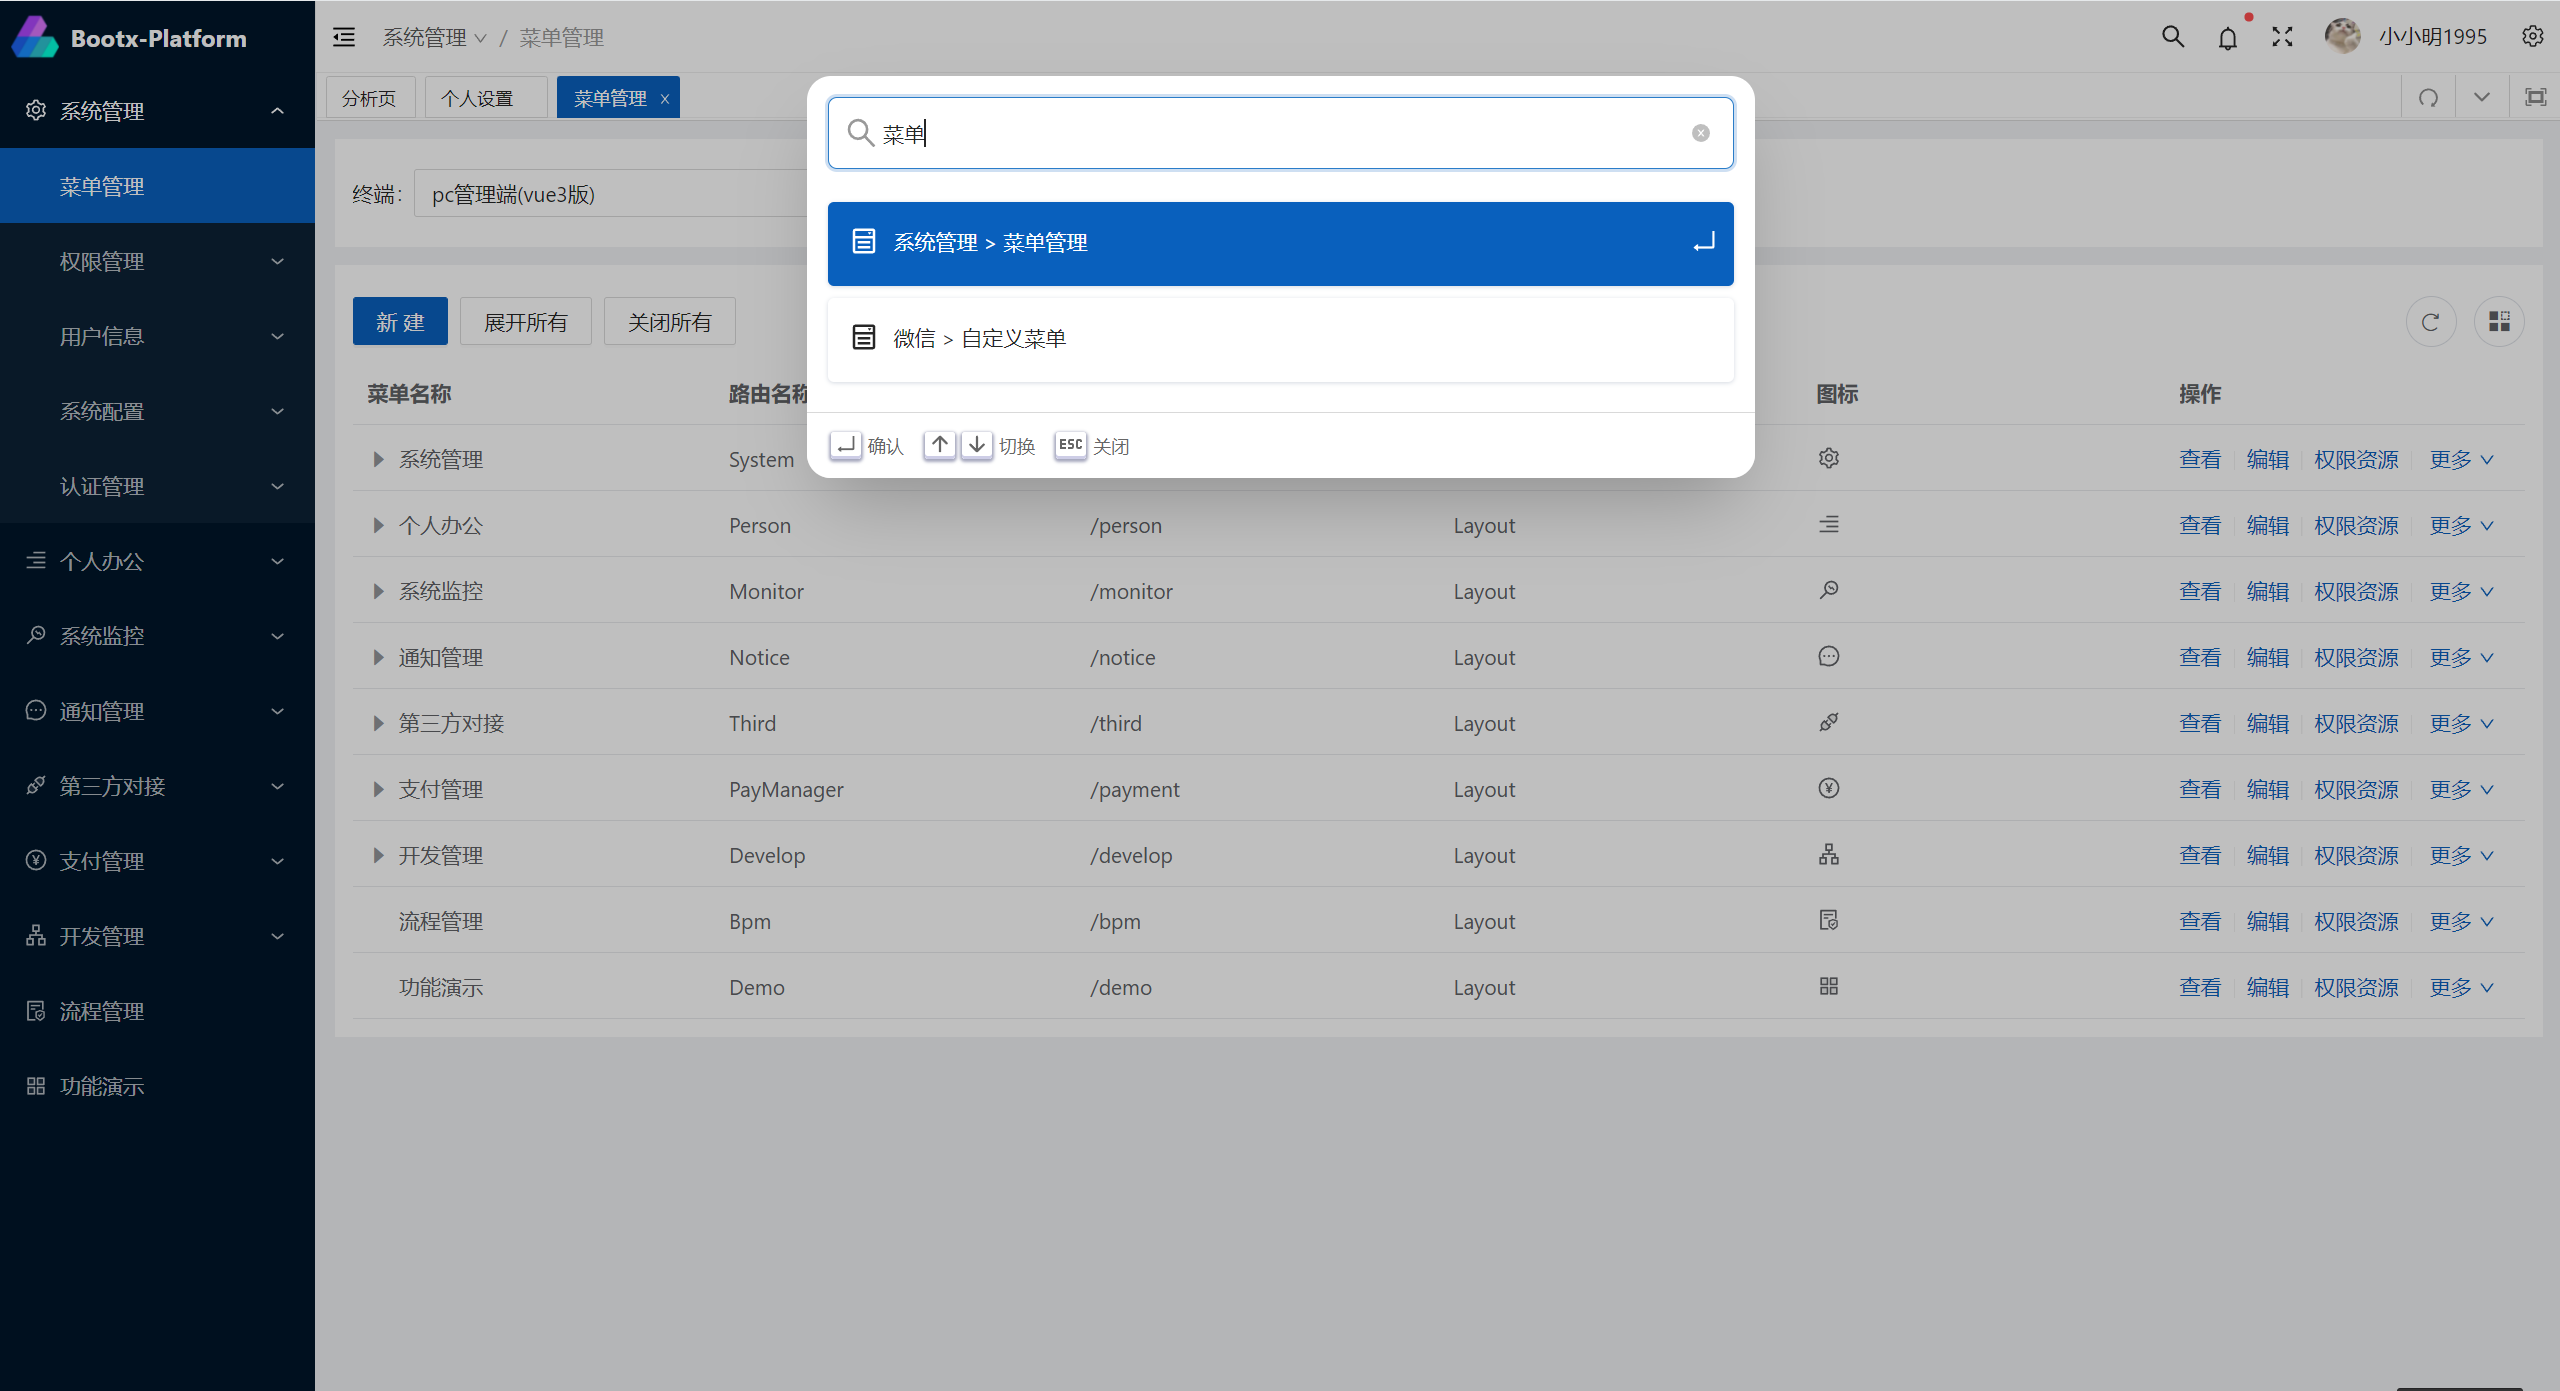2560x1391 pixels.
Task: Click the sidebar collapse icon in header
Action: click(344, 37)
